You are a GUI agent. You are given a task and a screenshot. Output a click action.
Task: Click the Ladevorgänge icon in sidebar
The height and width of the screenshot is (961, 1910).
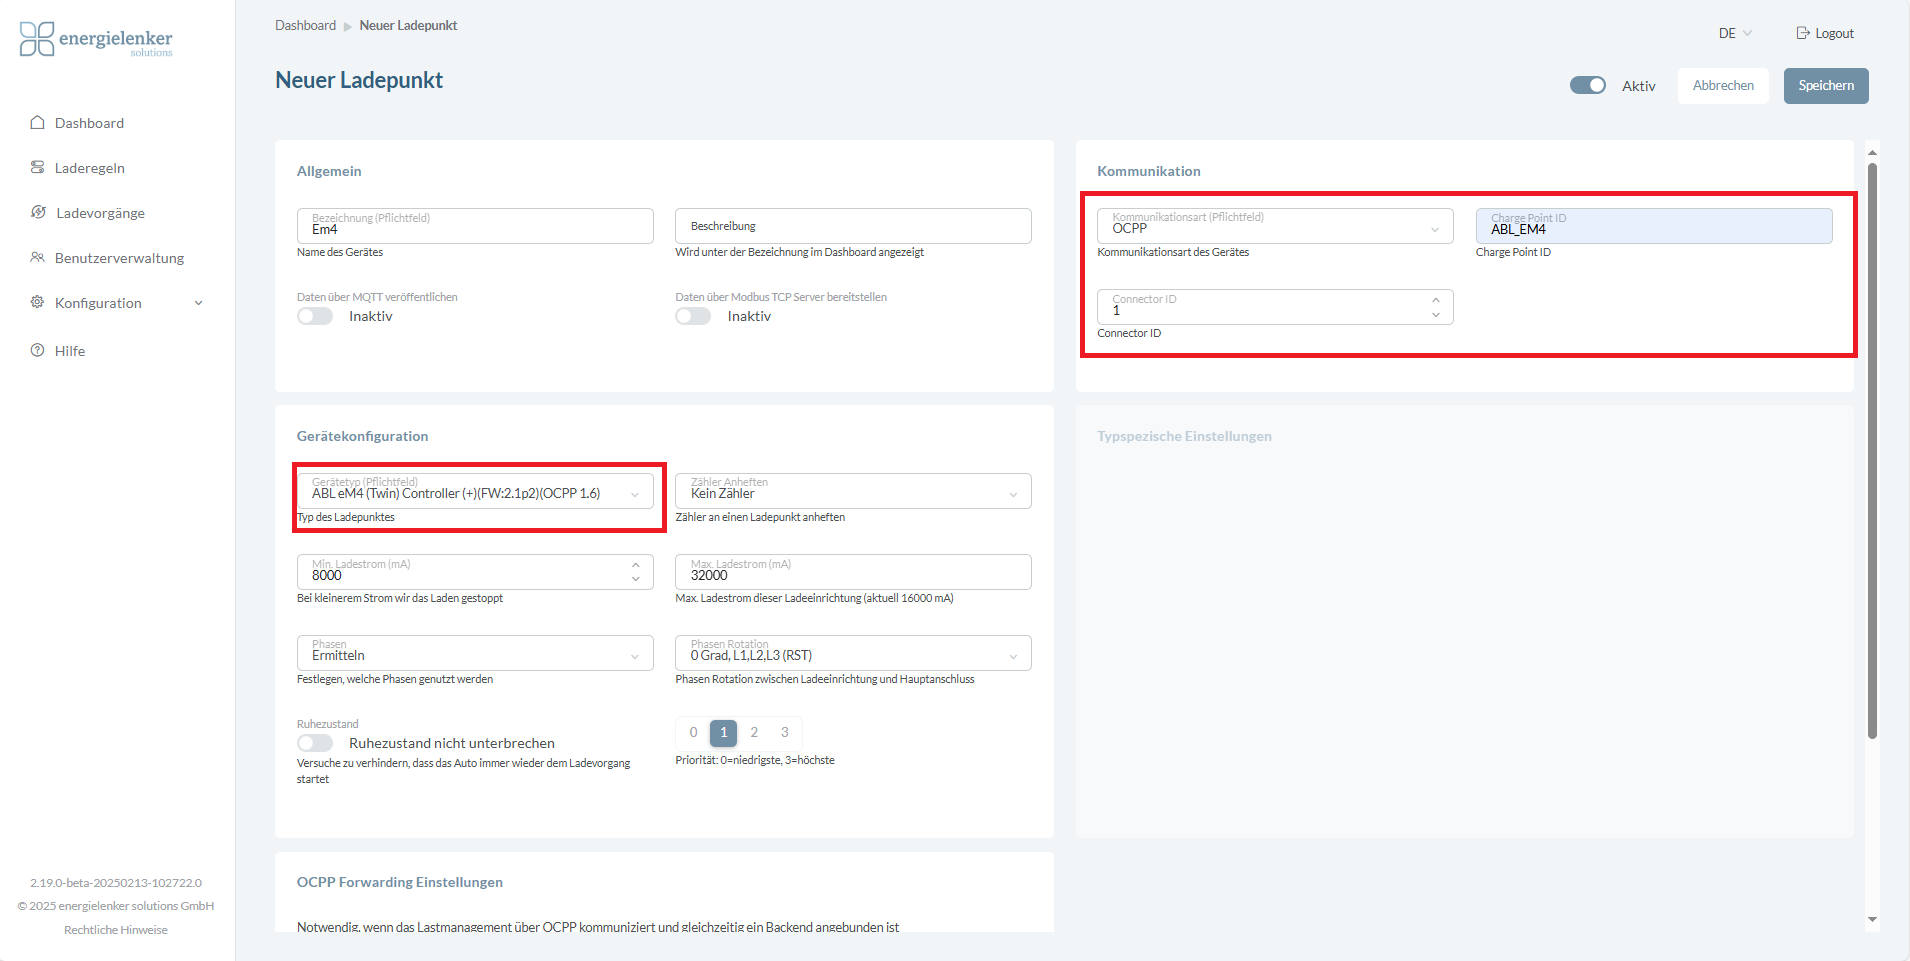point(38,213)
